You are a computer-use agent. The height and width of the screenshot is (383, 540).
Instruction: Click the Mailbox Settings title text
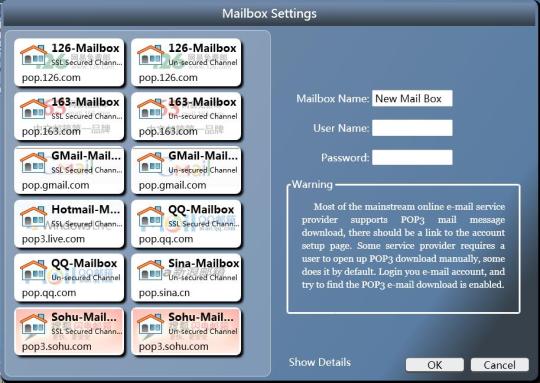(269, 14)
